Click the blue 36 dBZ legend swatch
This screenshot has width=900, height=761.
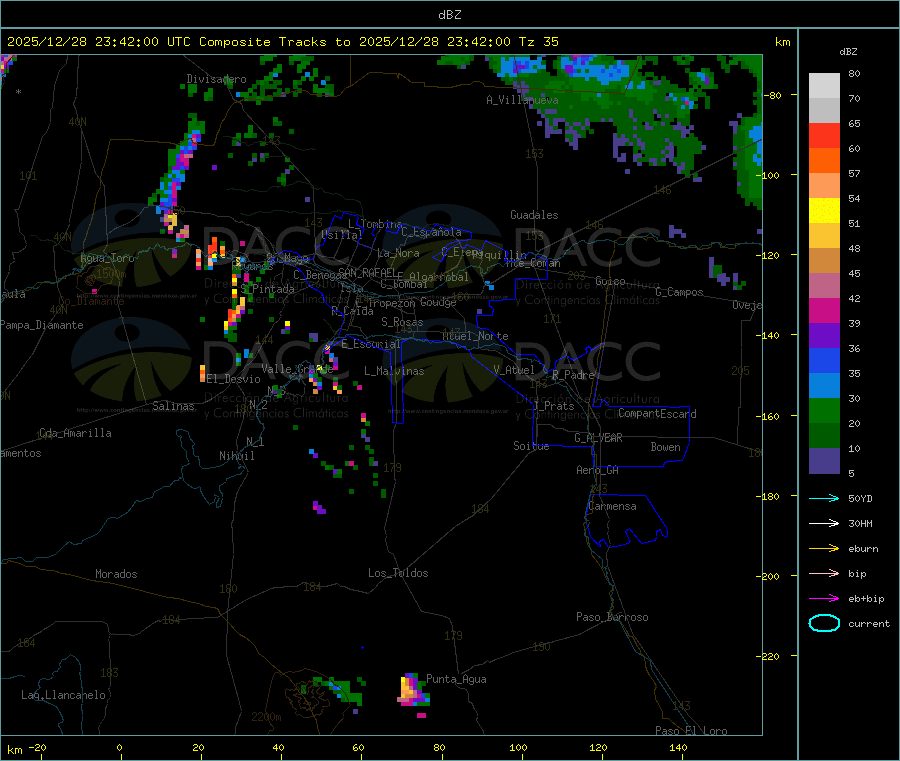point(824,360)
